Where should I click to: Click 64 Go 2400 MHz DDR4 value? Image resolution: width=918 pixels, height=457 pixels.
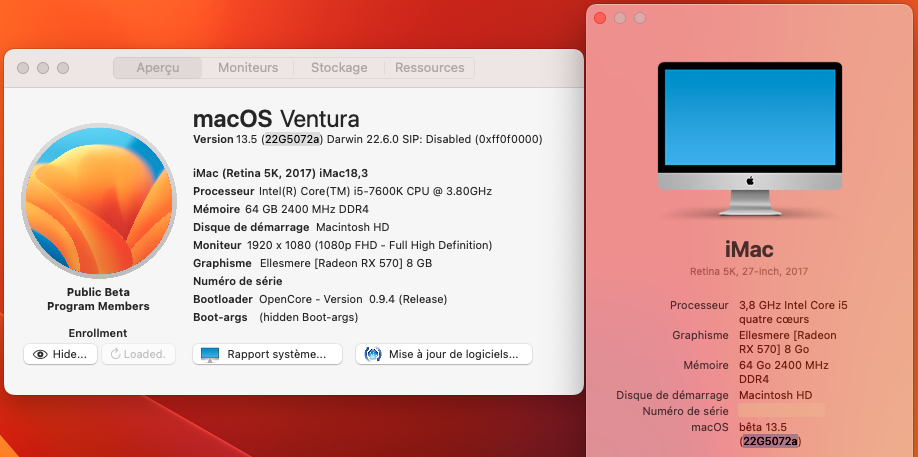[x=783, y=372]
